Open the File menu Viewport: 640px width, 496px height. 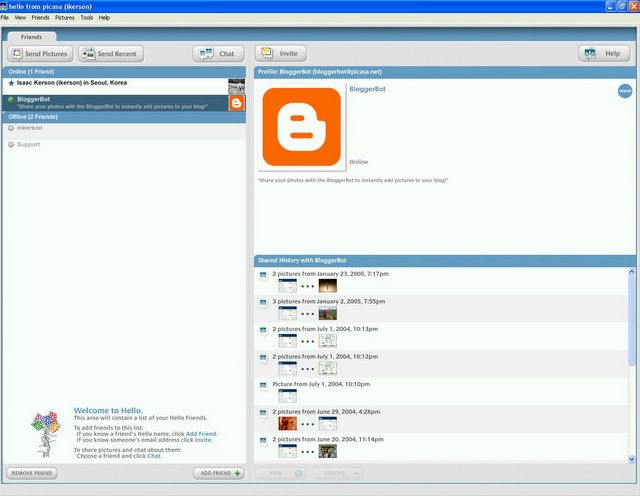pyautogui.click(x=5, y=18)
